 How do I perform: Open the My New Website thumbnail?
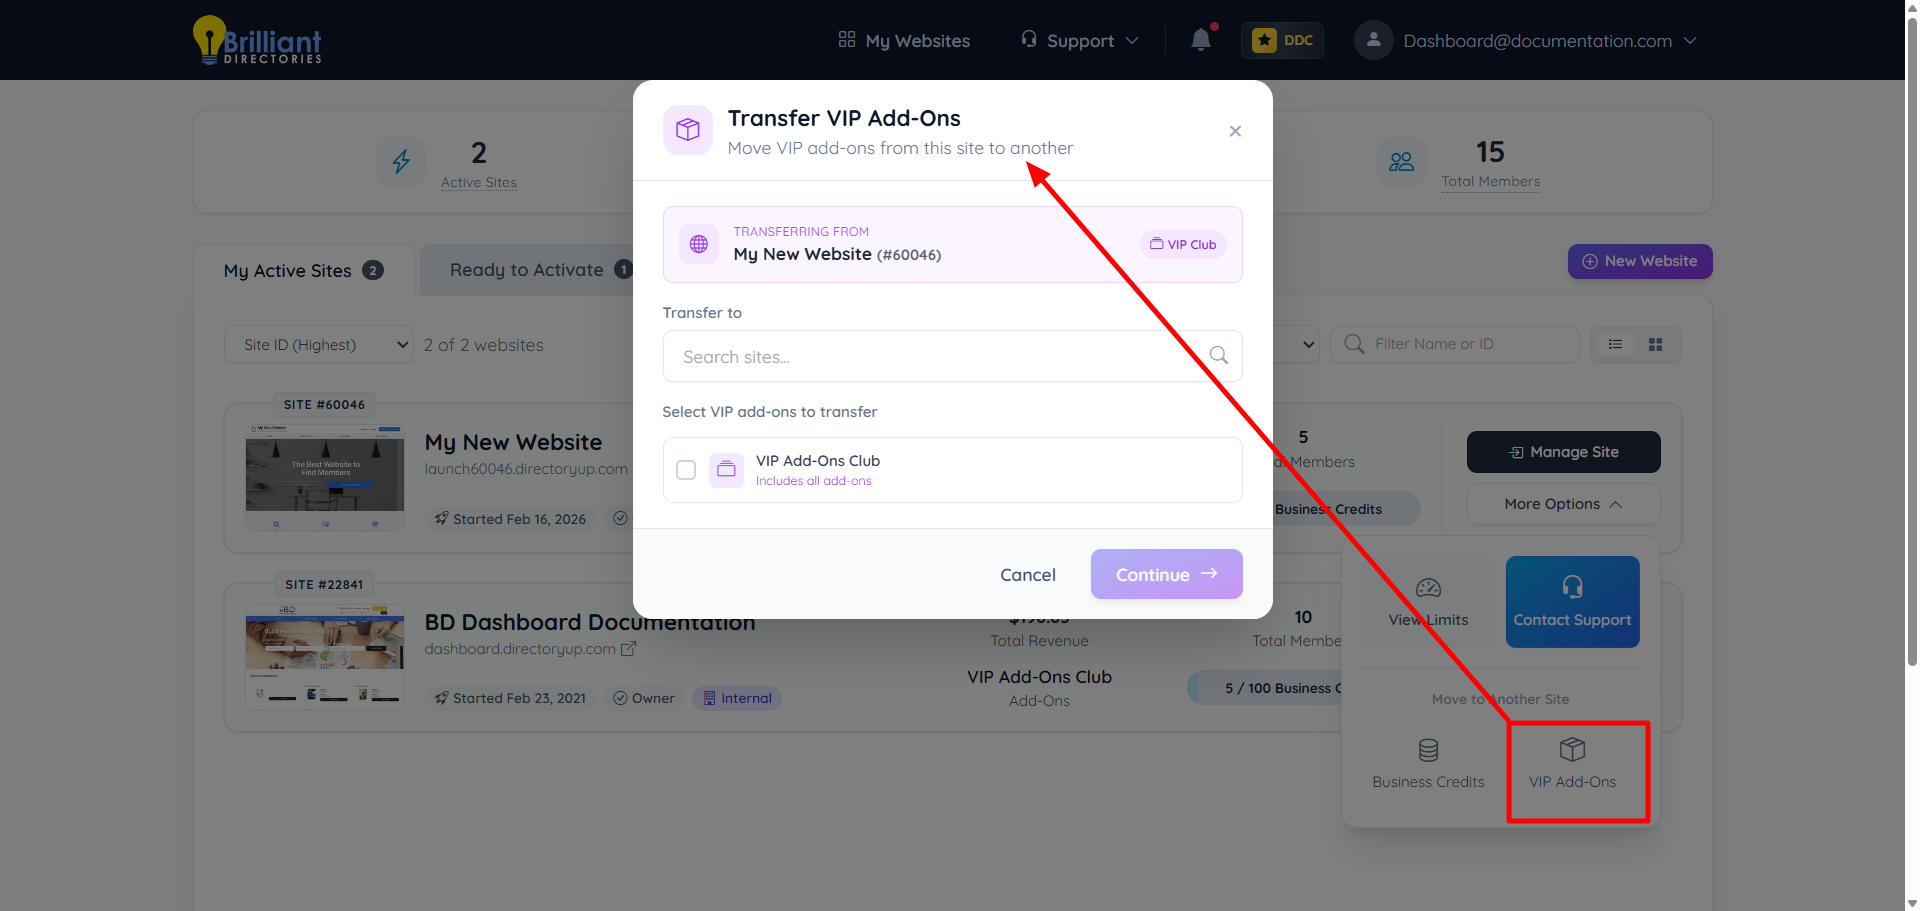point(325,476)
